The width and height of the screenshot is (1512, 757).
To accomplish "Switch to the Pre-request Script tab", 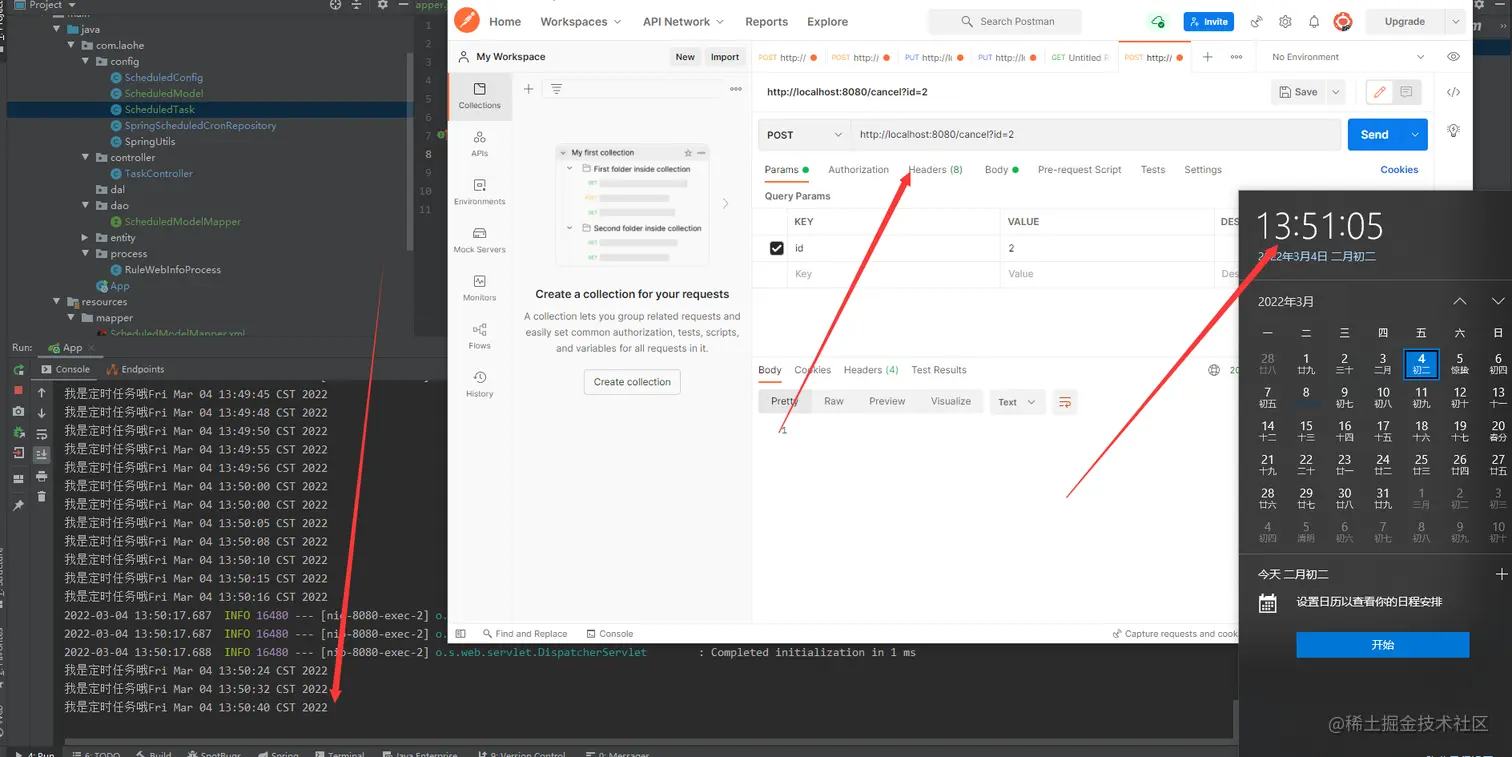I will (1080, 170).
